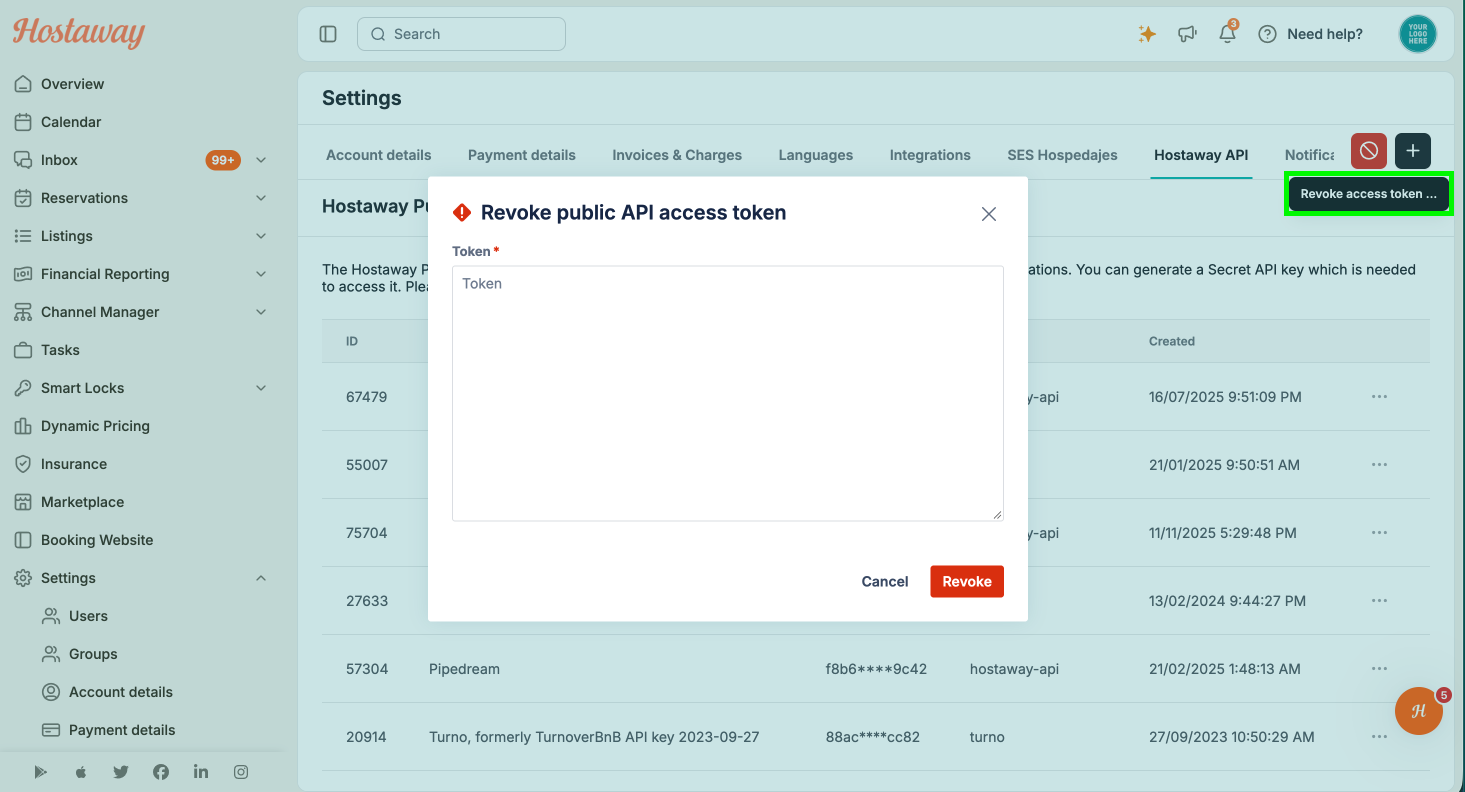The height and width of the screenshot is (792, 1465).
Task: Click inside the Token text area
Action: [727, 393]
